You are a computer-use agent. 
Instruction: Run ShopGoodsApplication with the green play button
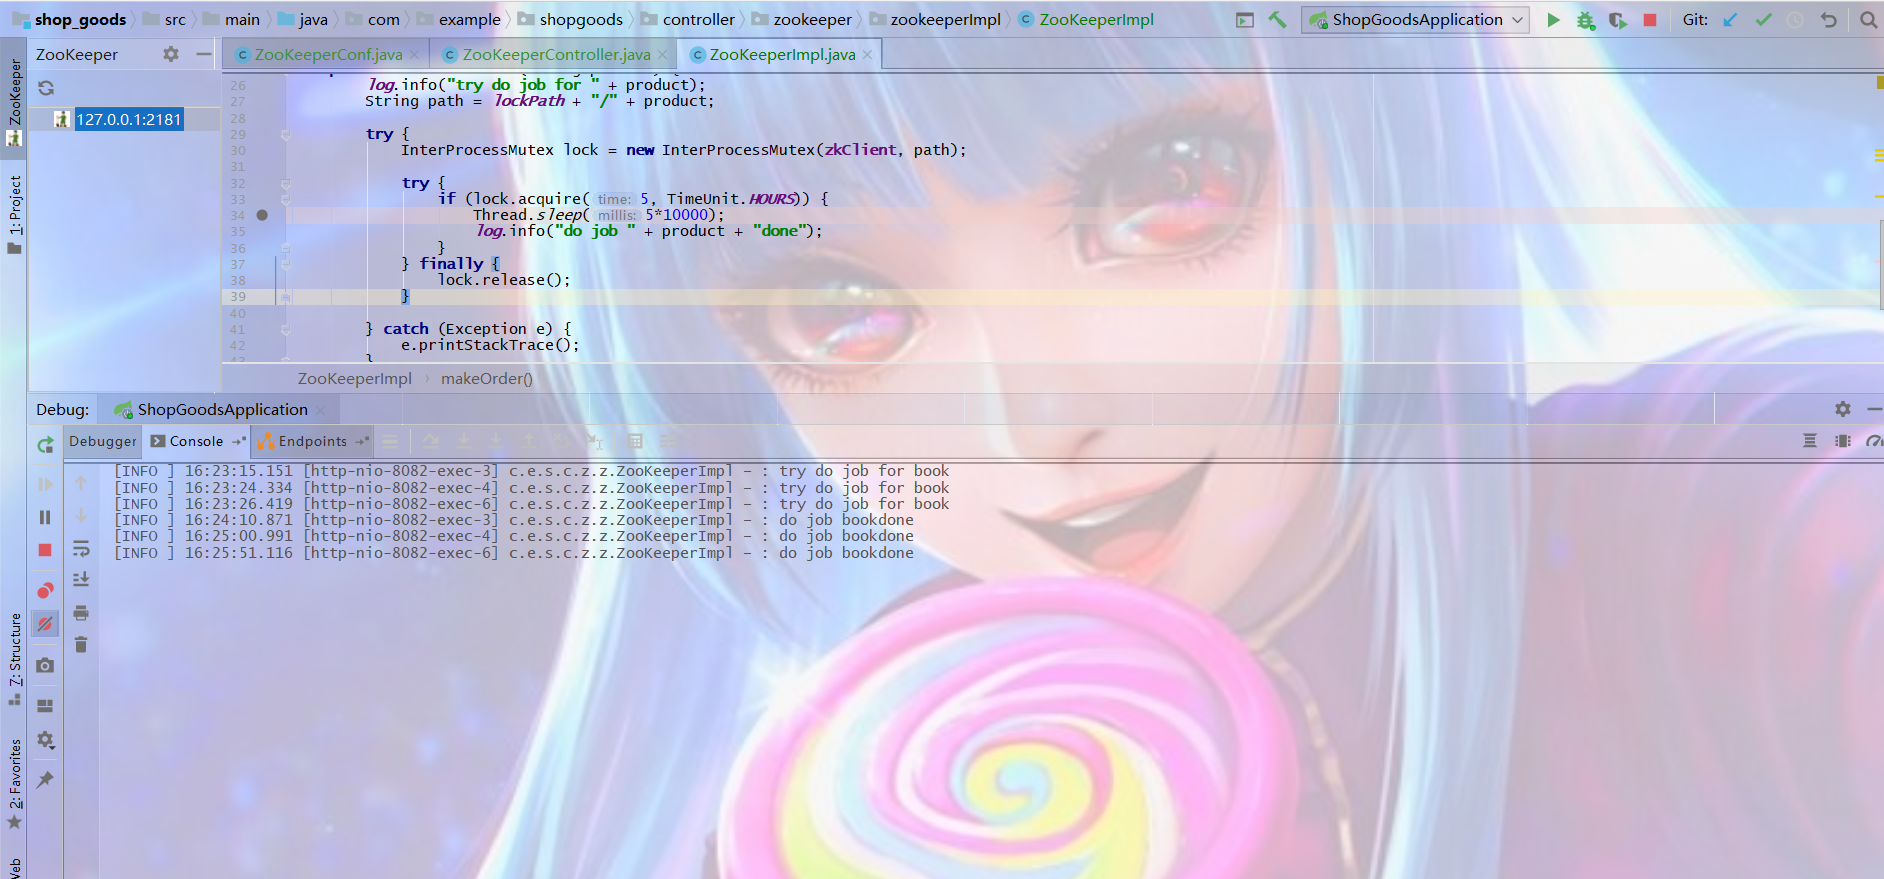pos(1553,19)
